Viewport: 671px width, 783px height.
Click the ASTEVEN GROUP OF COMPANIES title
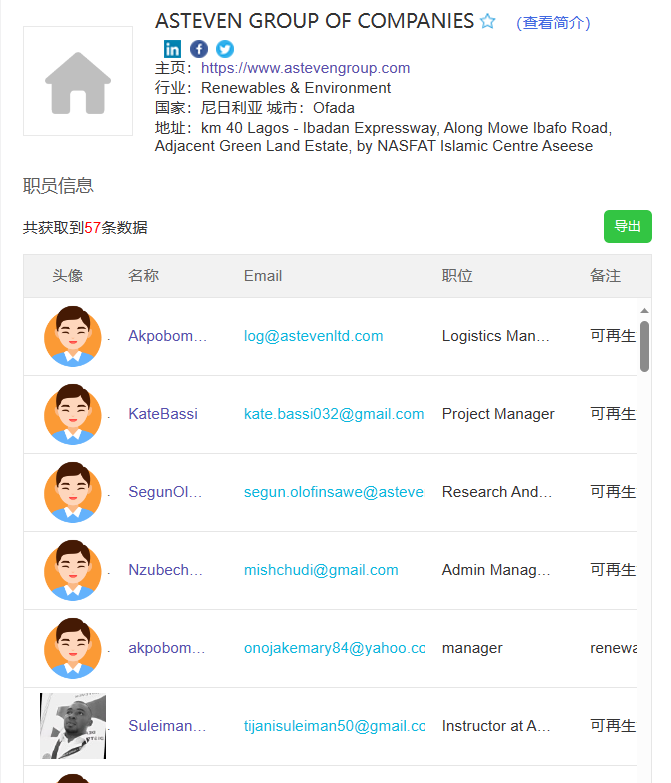(x=314, y=21)
